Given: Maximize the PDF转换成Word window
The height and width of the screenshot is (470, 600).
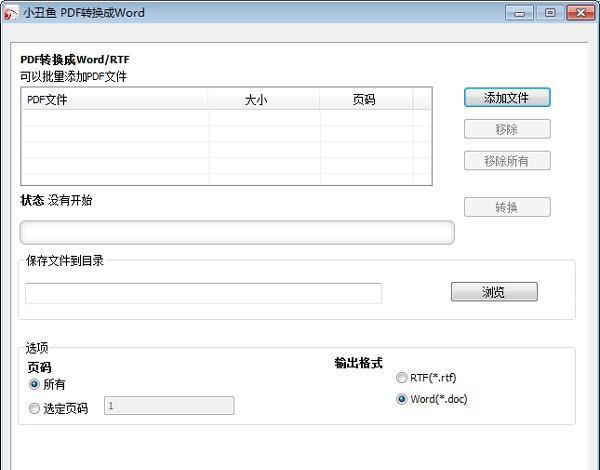Looking at the screenshot, I should point(550,13).
